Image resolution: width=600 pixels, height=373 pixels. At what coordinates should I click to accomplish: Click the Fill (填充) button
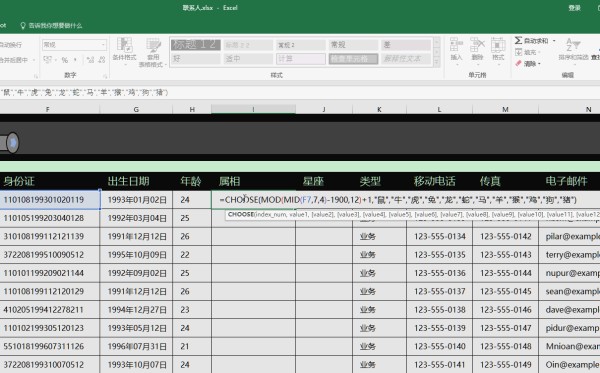tap(527, 52)
